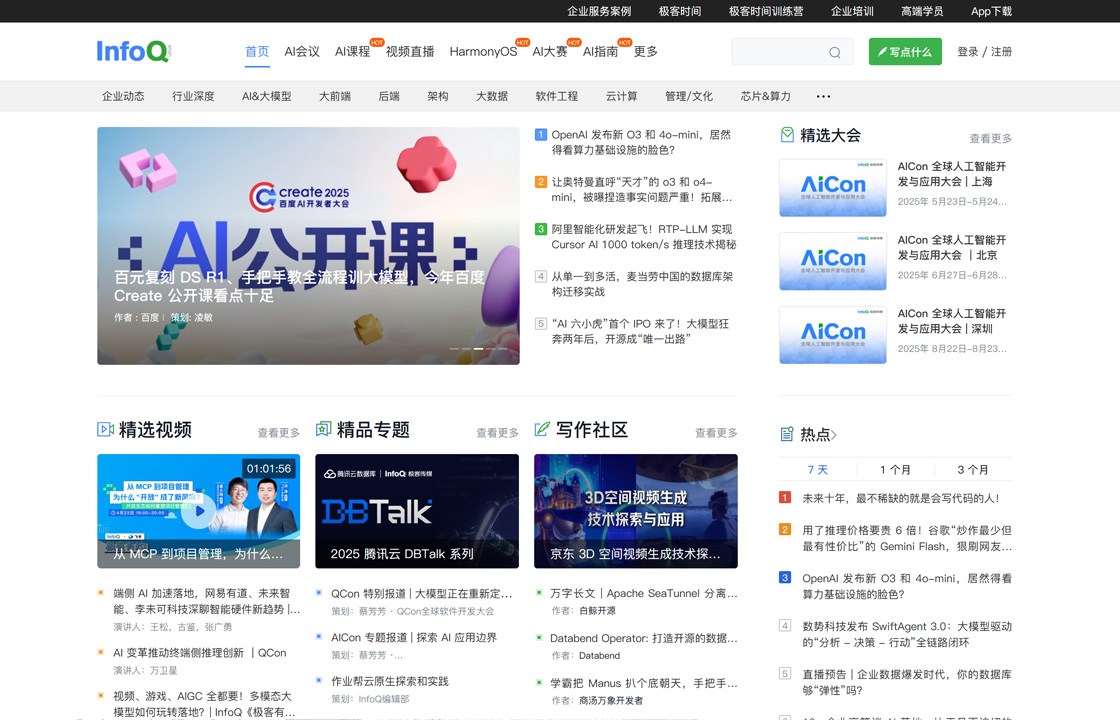Open the AI课程 navigation item
This screenshot has width=1120, height=720.
352,51
